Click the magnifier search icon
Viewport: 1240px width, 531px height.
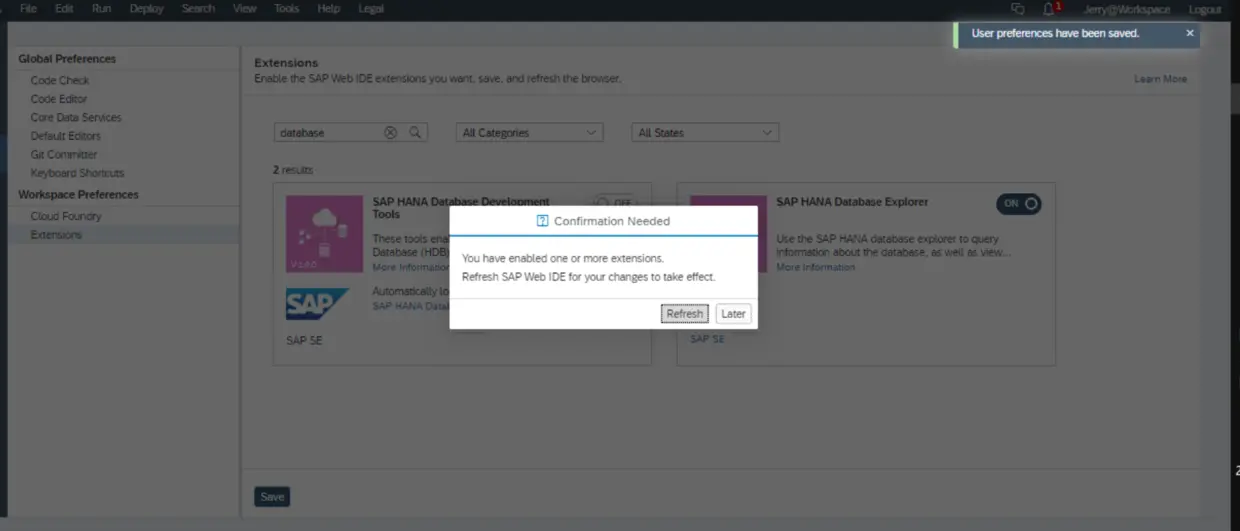[x=415, y=132]
